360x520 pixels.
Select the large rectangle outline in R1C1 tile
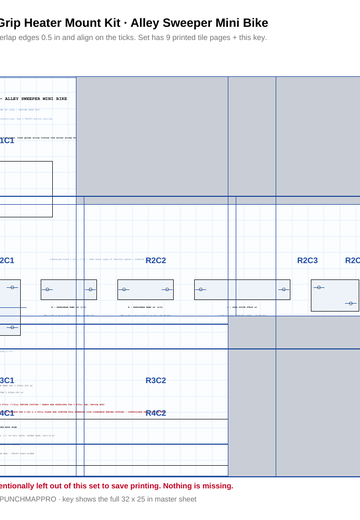point(26,189)
